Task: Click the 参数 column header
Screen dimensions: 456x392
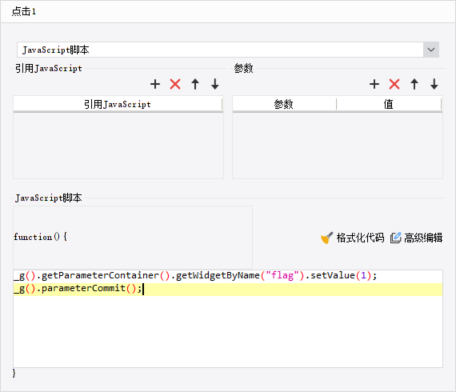Action: (284, 104)
